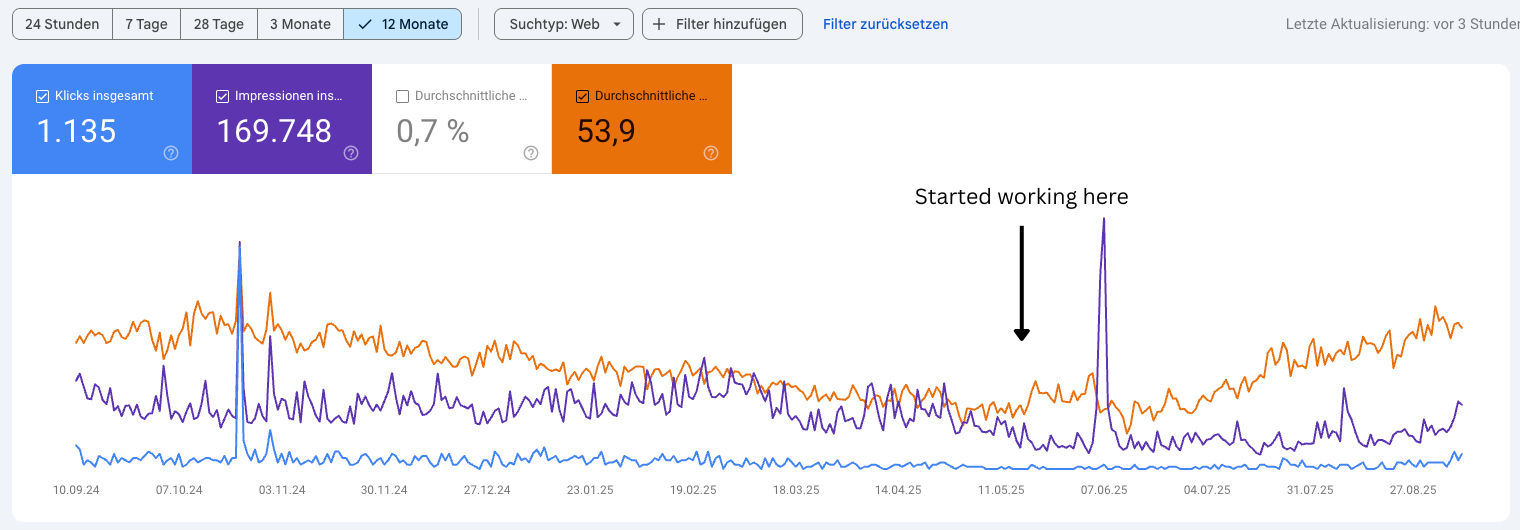Toggle the Impressionen checkbox
Image resolution: width=1520 pixels, height=530 pixels.
222,96
